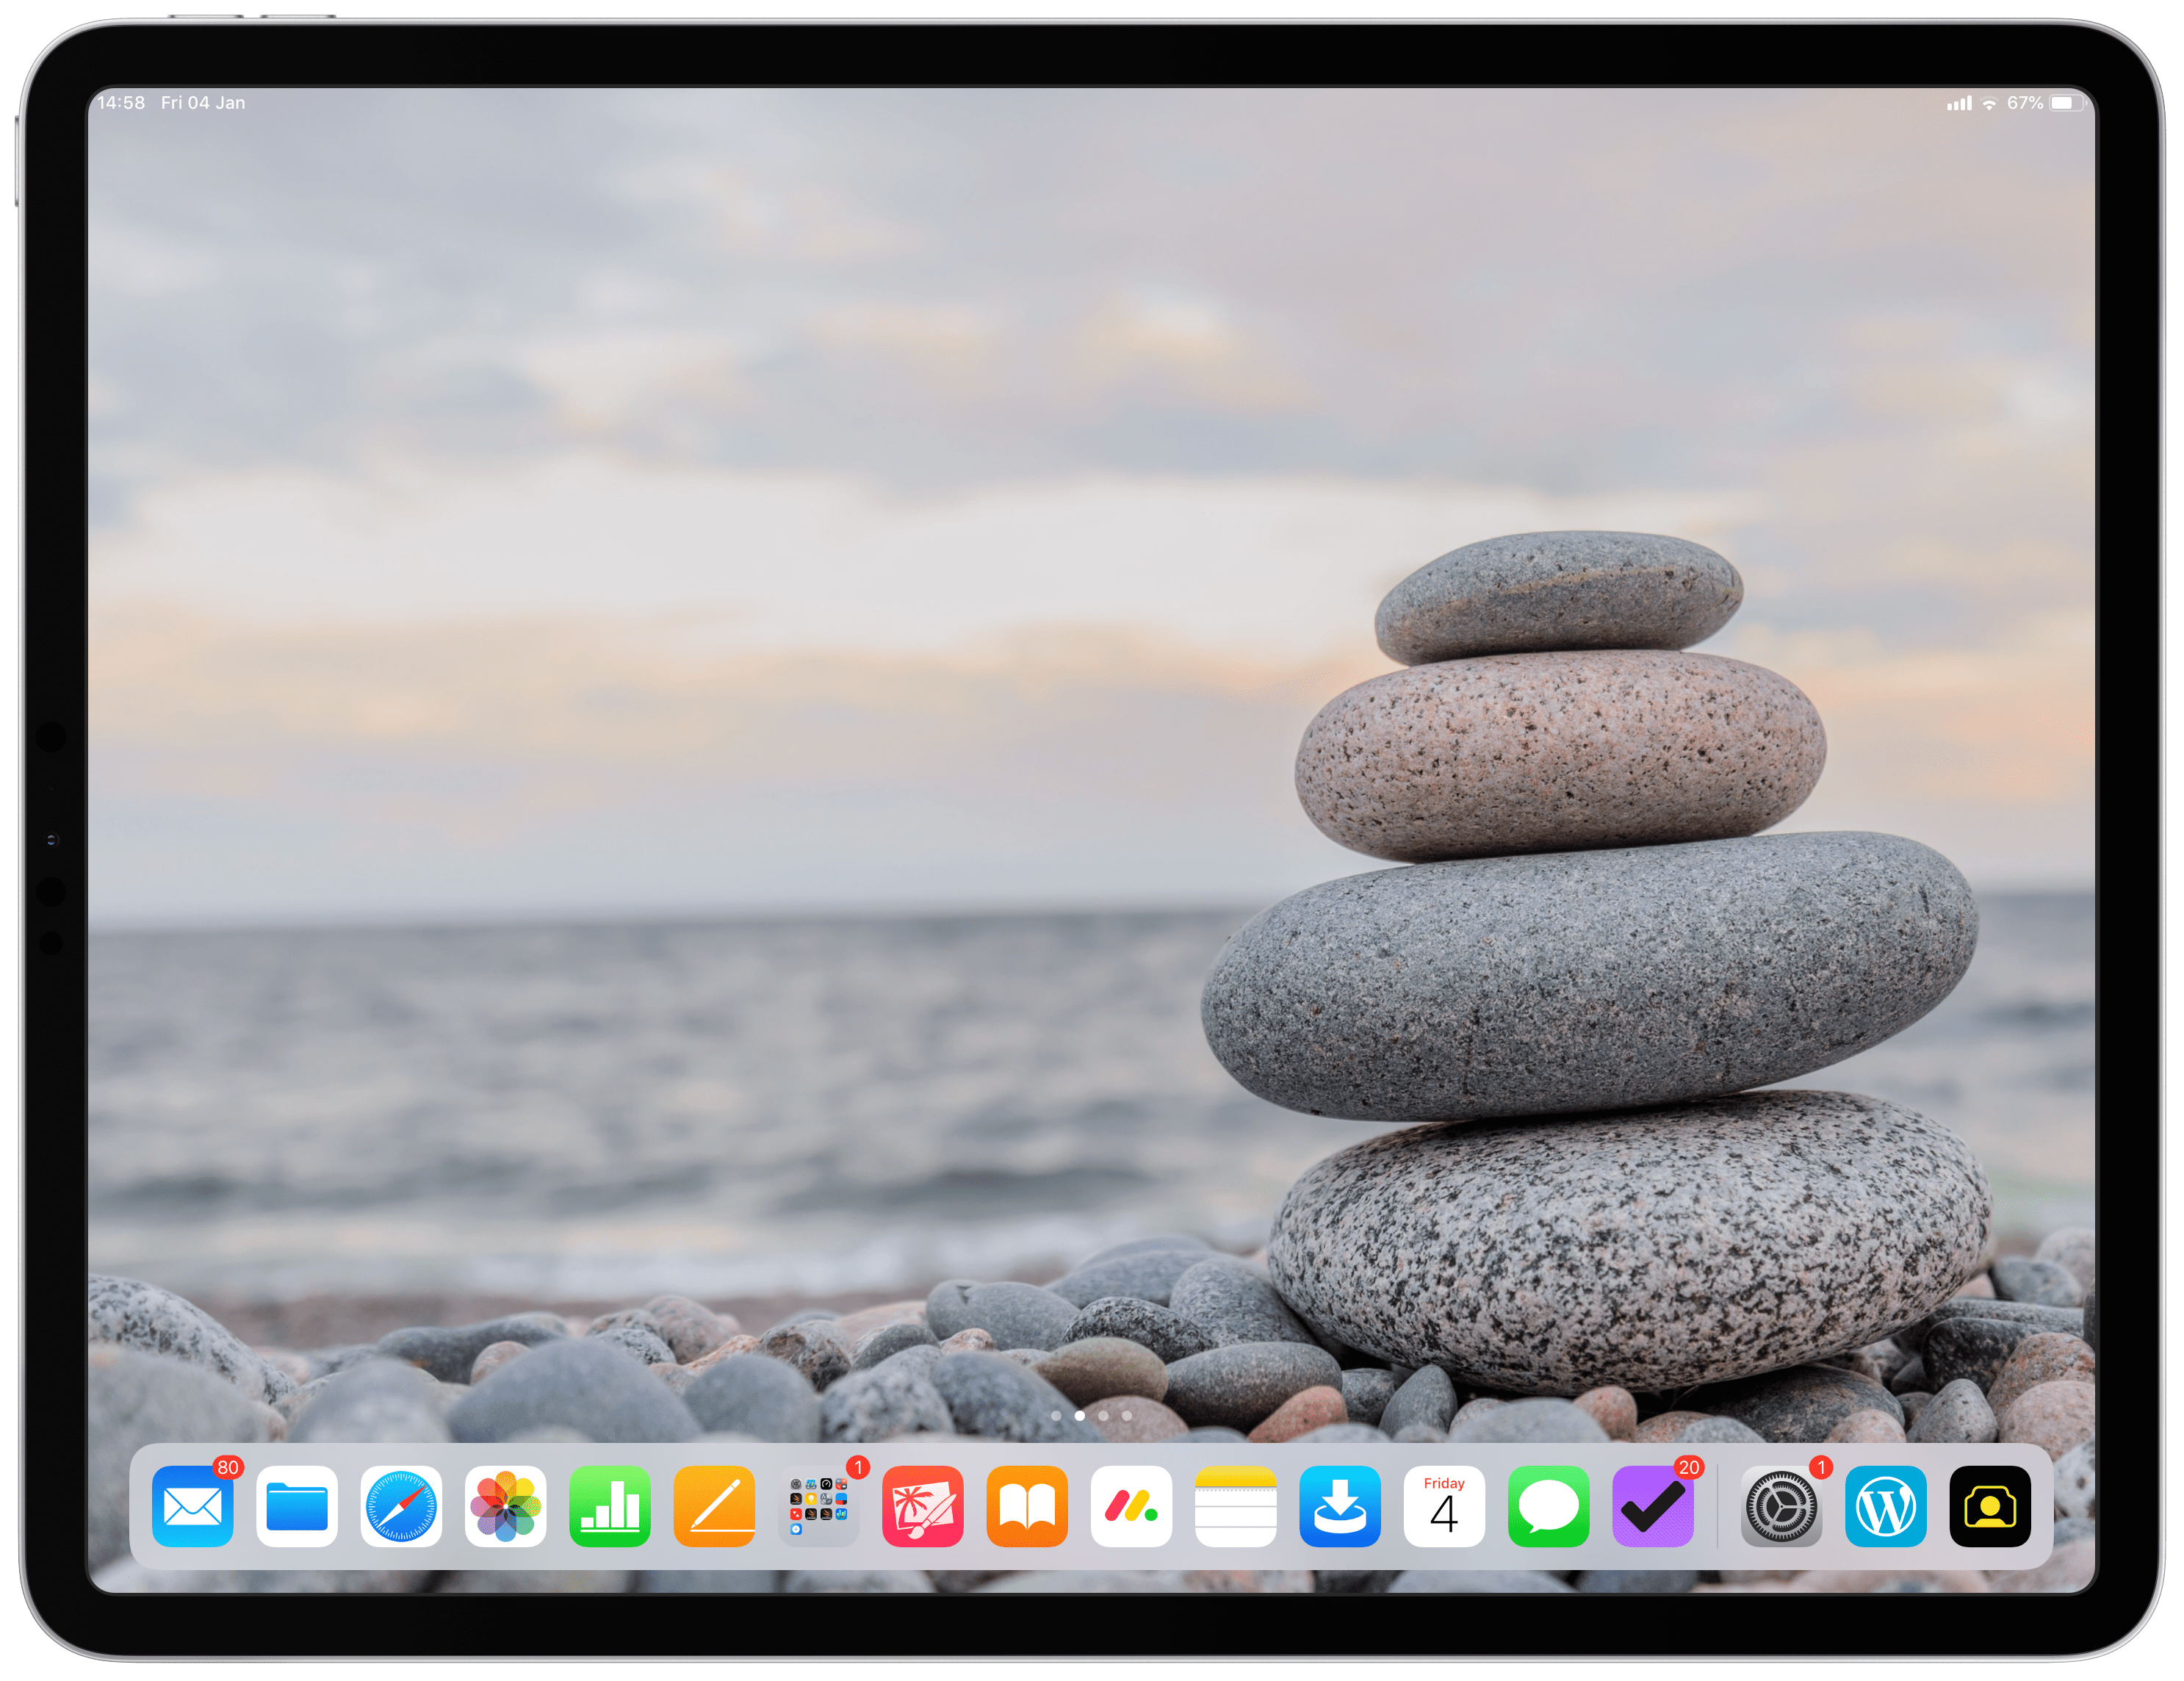Screen dimensions: 2184x1681
Task: Launch the Yoink download-tray app
Action: (x=1340, y=1506)
